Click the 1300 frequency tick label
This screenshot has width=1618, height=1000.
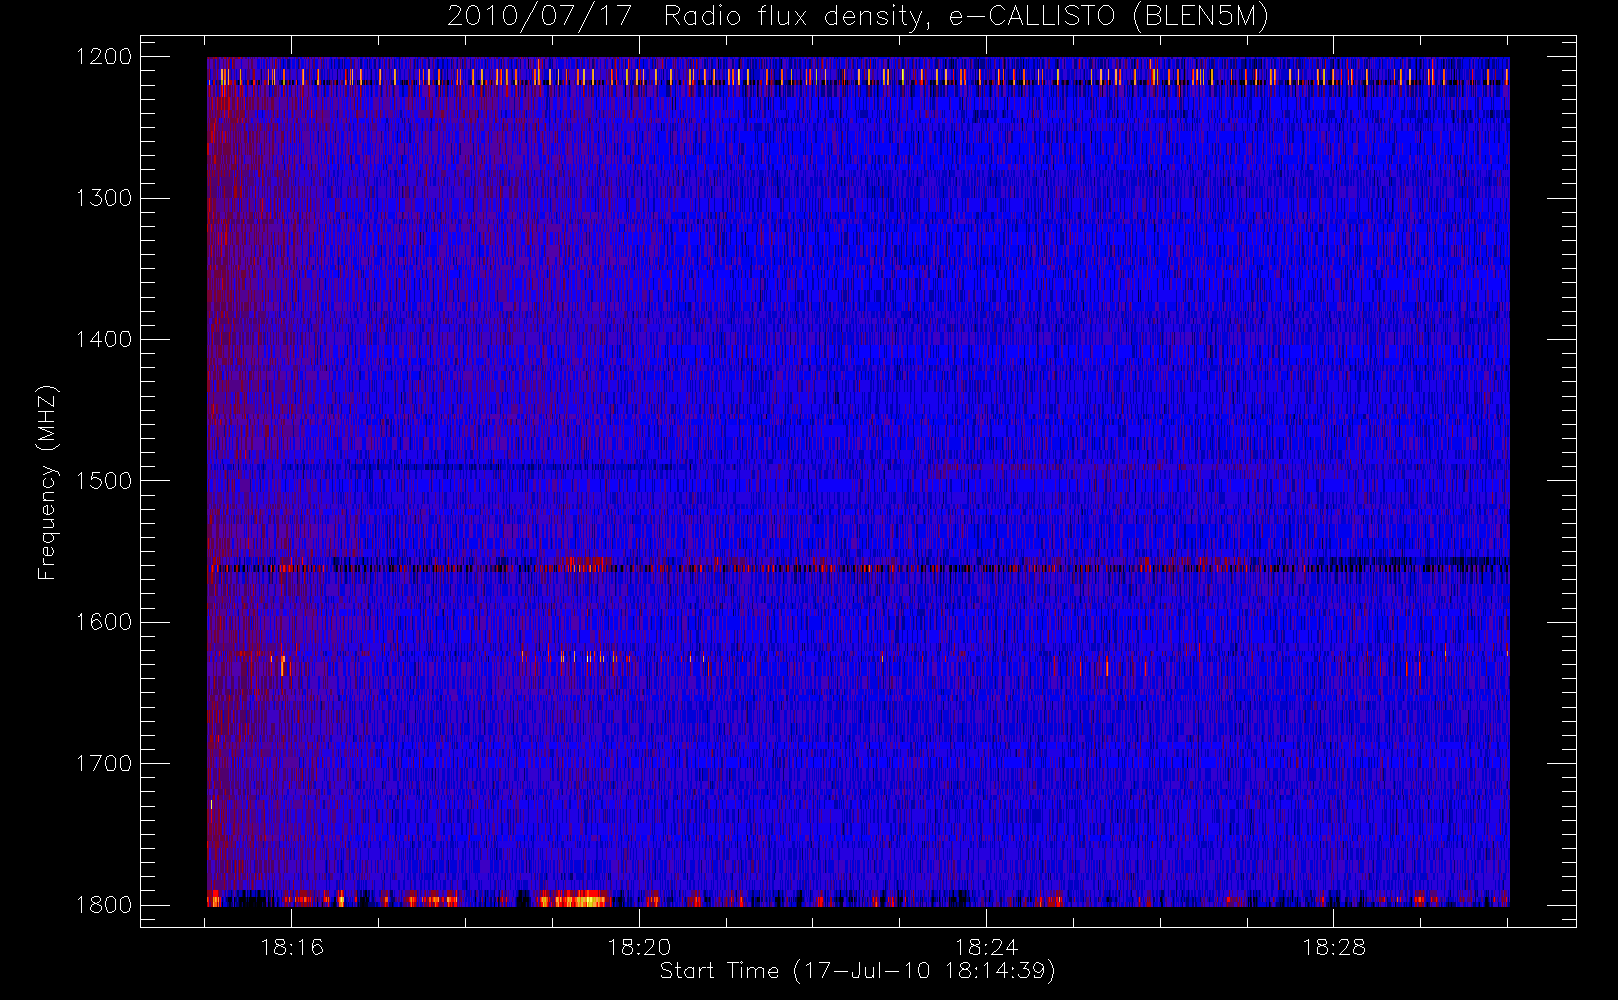click(104, 198)
